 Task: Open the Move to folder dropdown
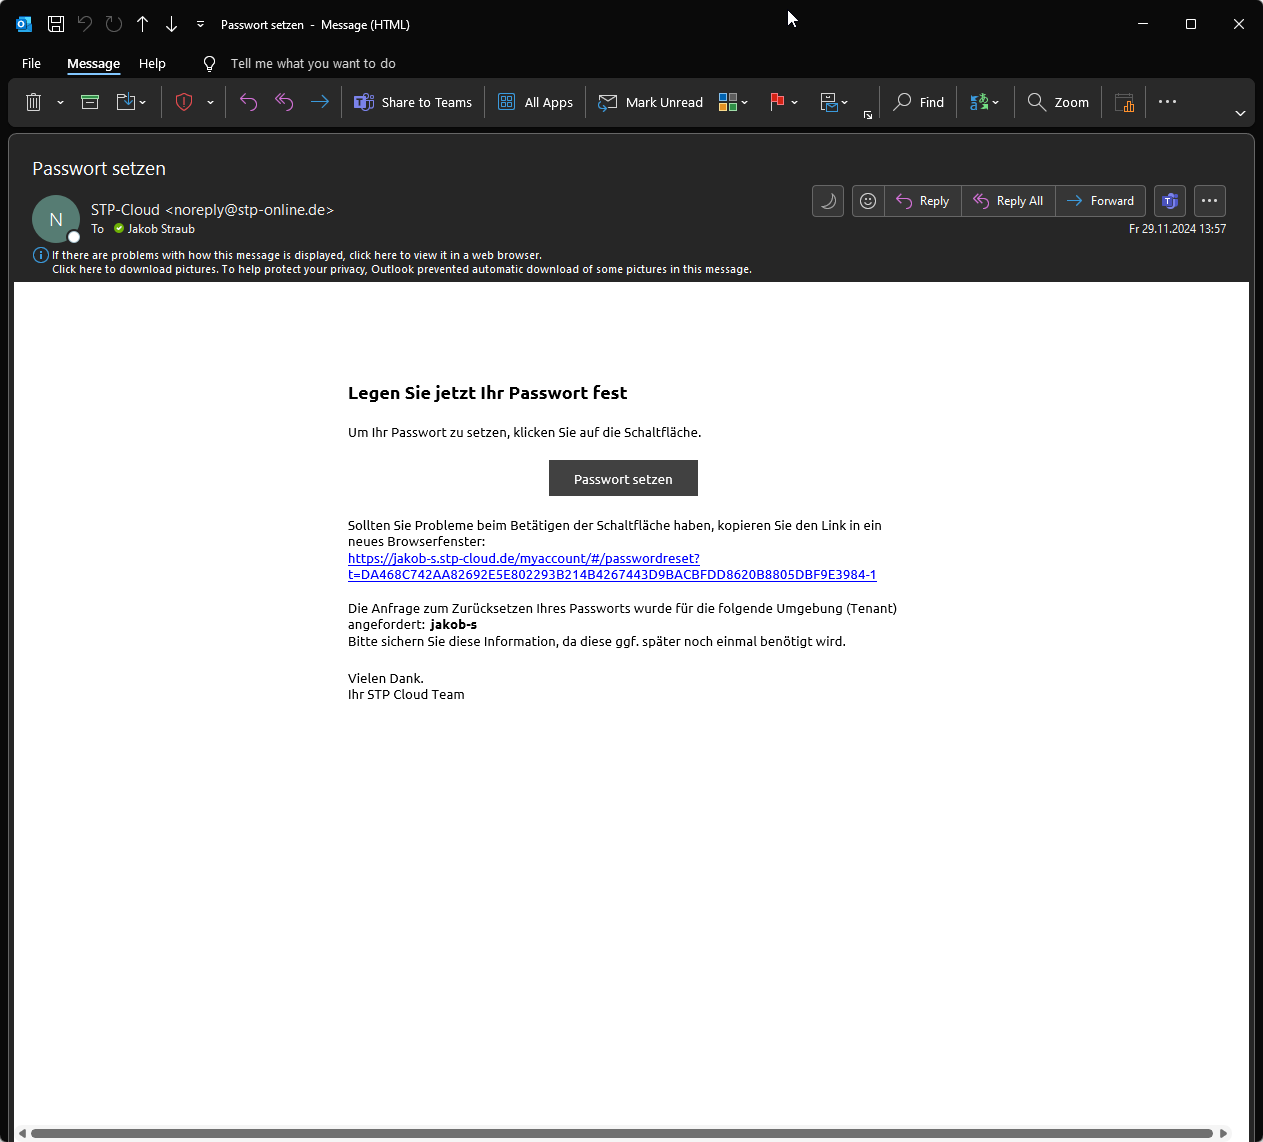pos(131,102)
